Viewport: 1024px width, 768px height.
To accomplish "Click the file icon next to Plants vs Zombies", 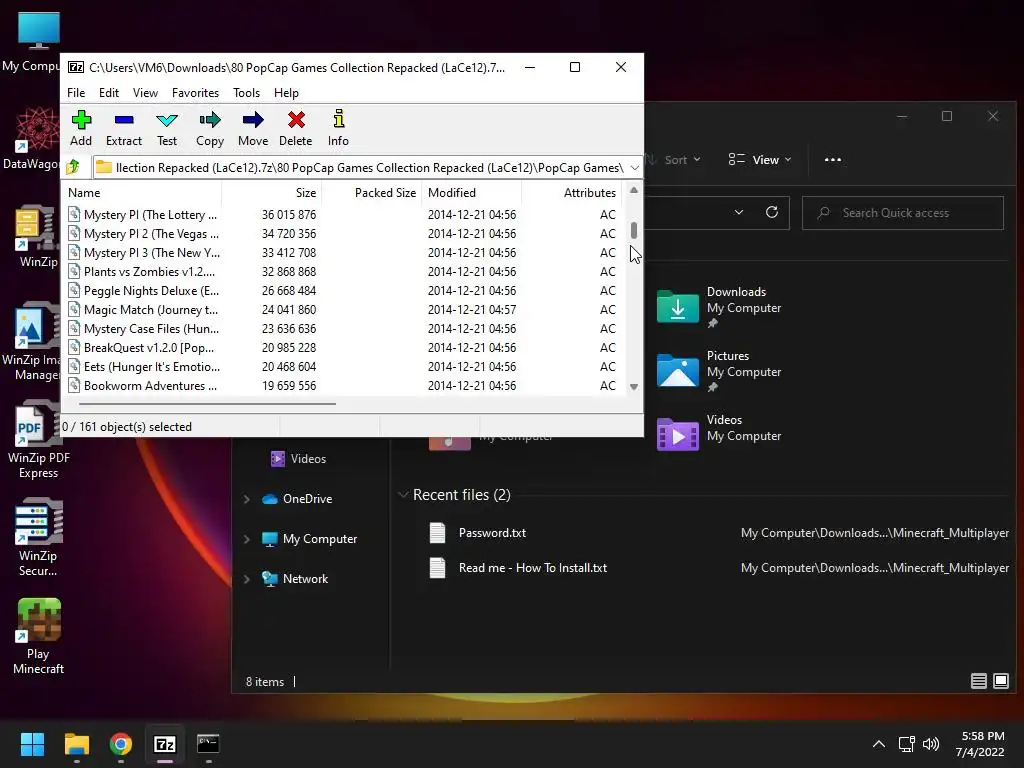I will (x=74, y=271).
